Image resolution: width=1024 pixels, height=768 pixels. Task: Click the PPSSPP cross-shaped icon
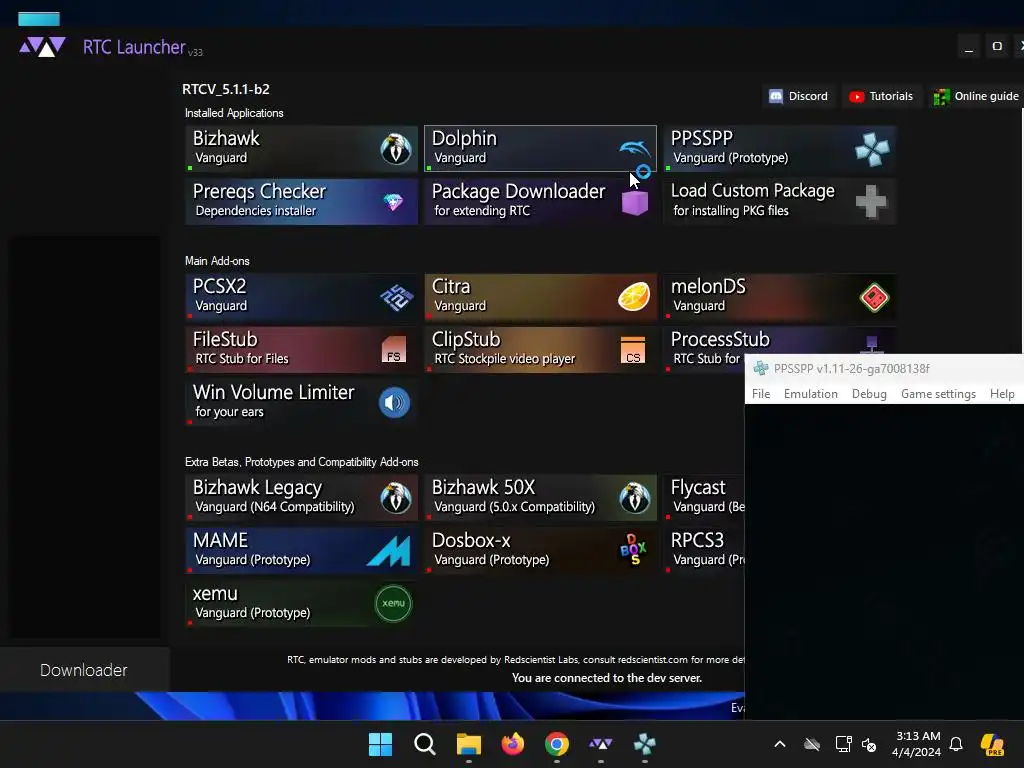872,150
